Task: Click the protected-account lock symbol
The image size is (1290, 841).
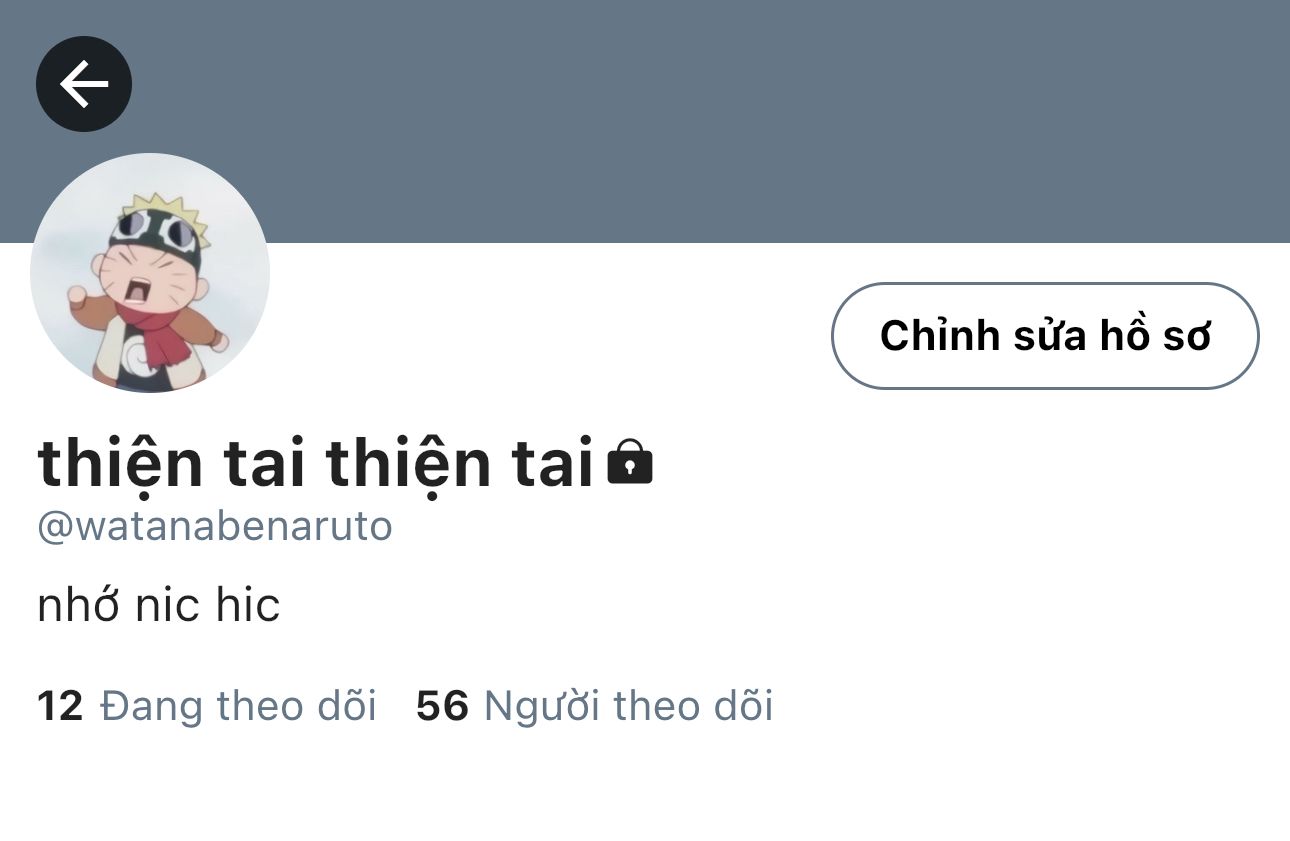Action: coord(630,463)
